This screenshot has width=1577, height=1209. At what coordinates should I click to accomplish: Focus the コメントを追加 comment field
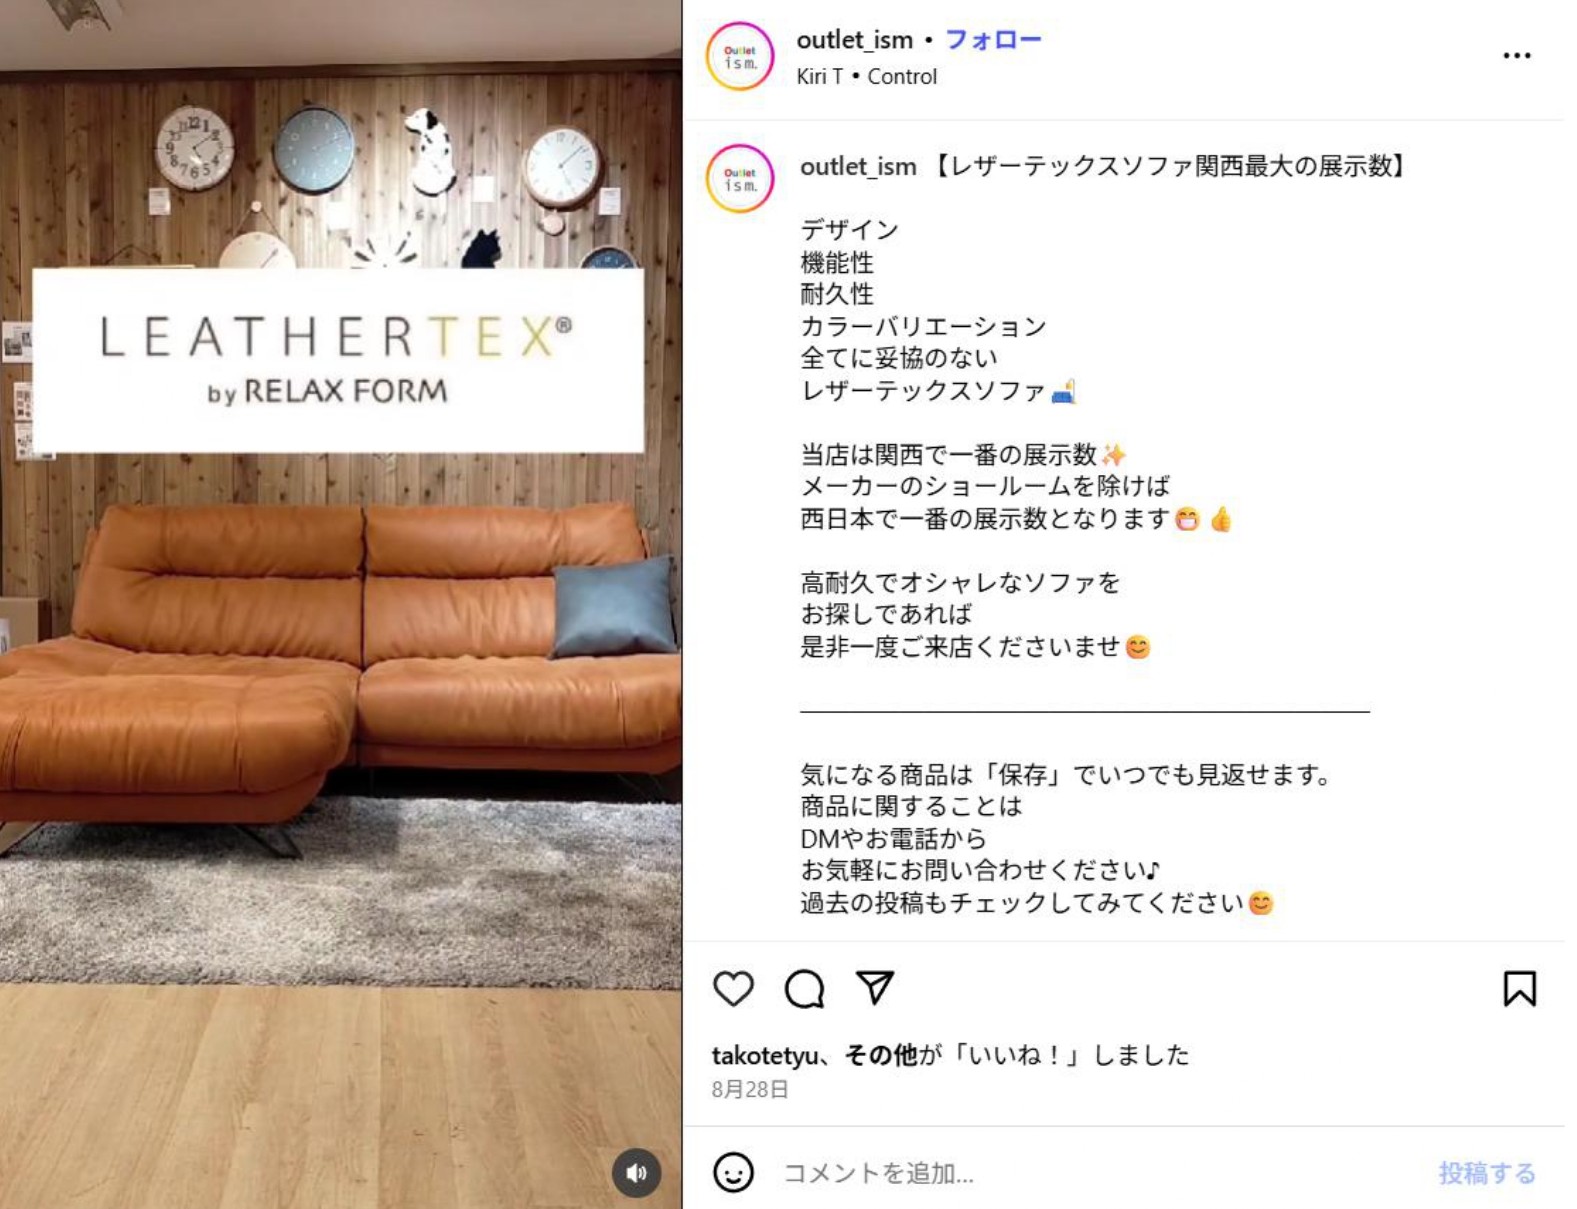click(x=1100, y=1172)
